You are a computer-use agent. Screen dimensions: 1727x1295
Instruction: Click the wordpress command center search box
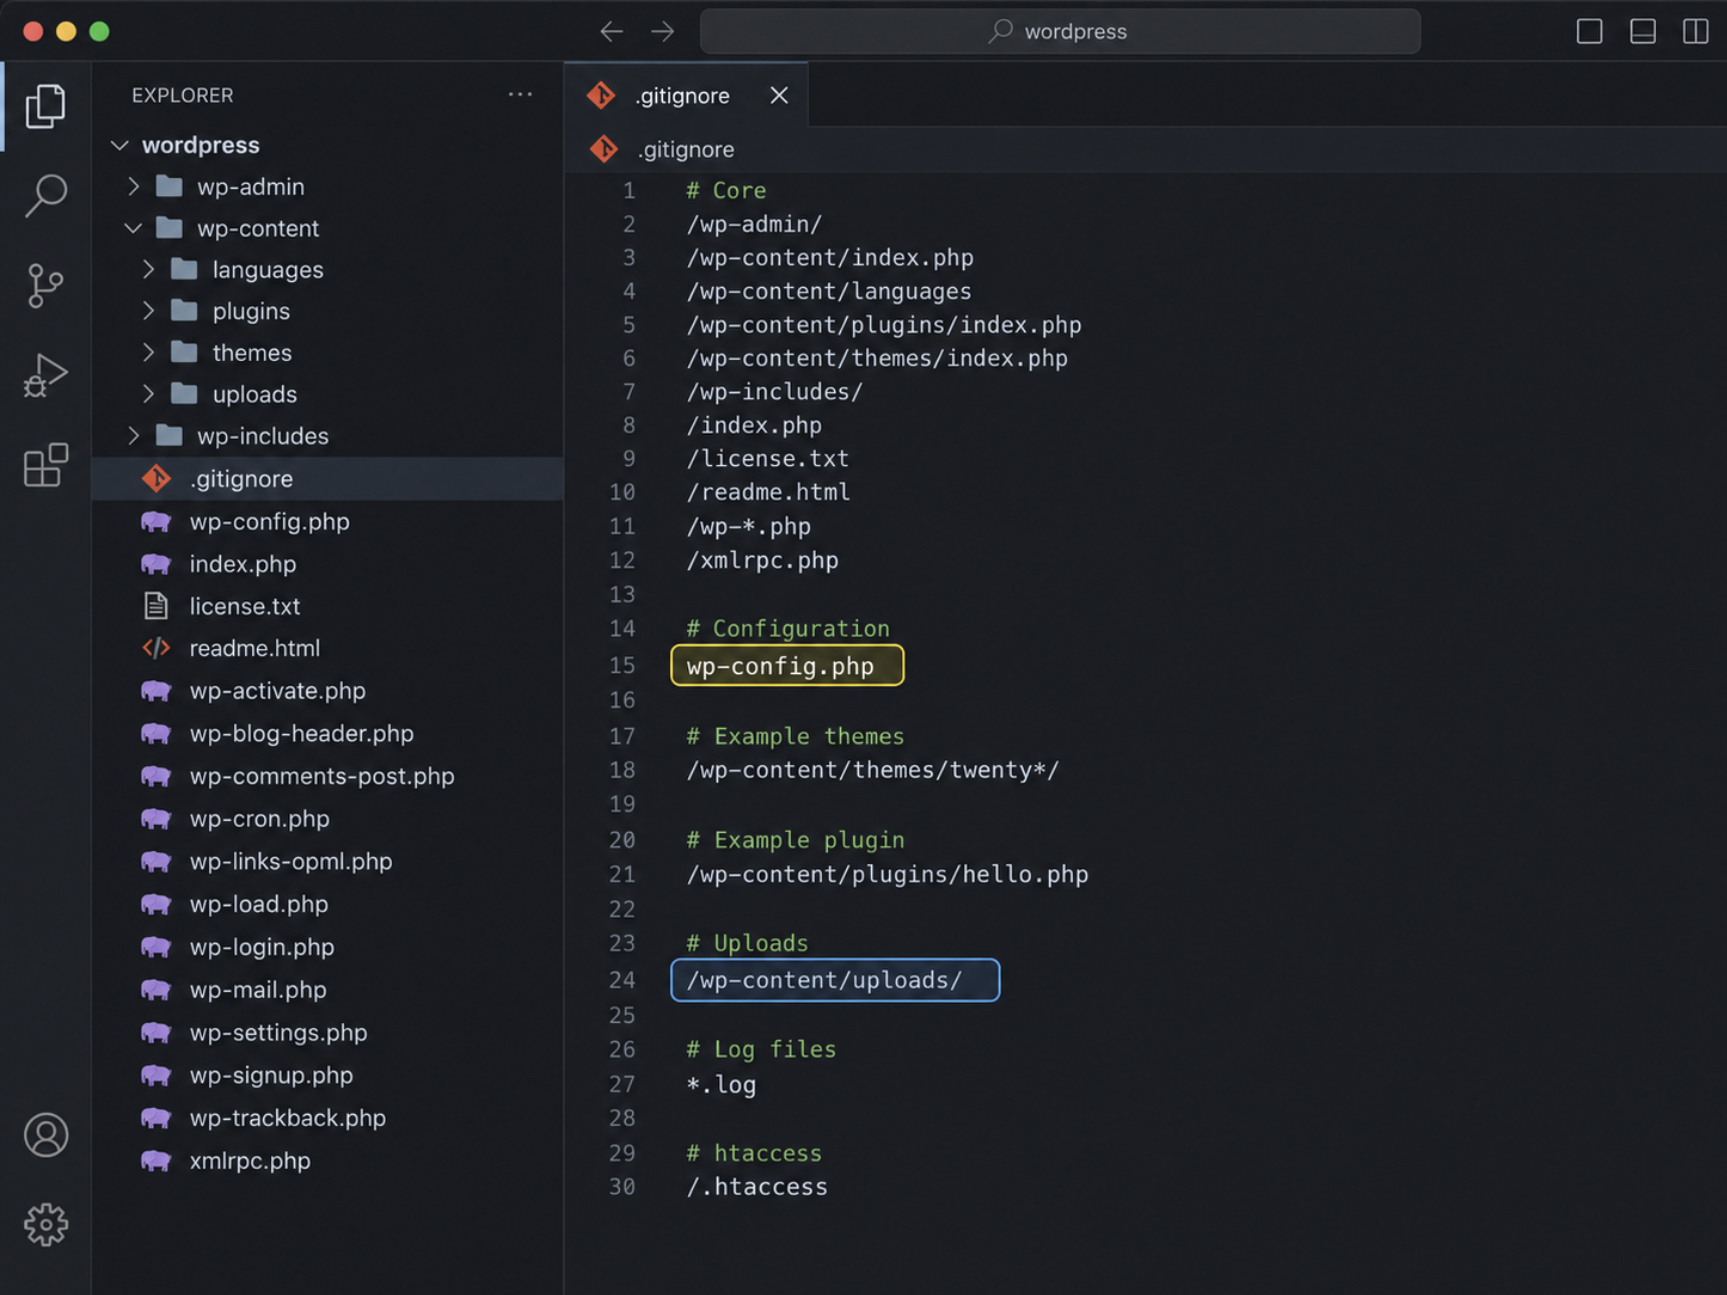(x=1060, y=31)
